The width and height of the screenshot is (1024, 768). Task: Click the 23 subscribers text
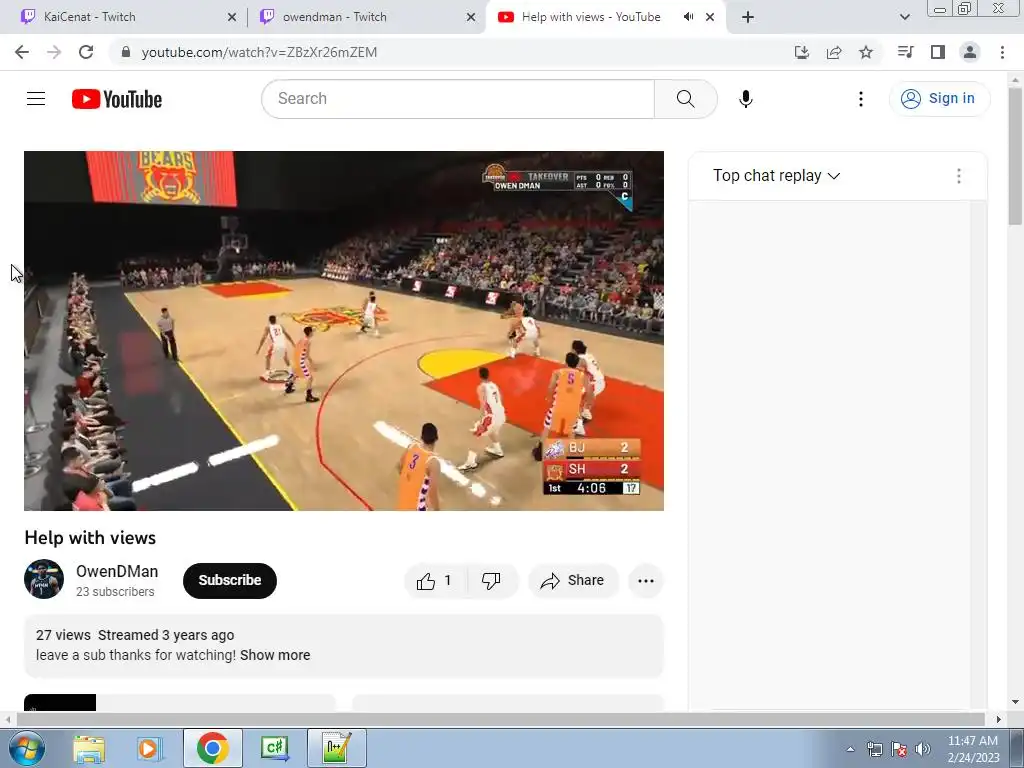[x=115, y=592]
